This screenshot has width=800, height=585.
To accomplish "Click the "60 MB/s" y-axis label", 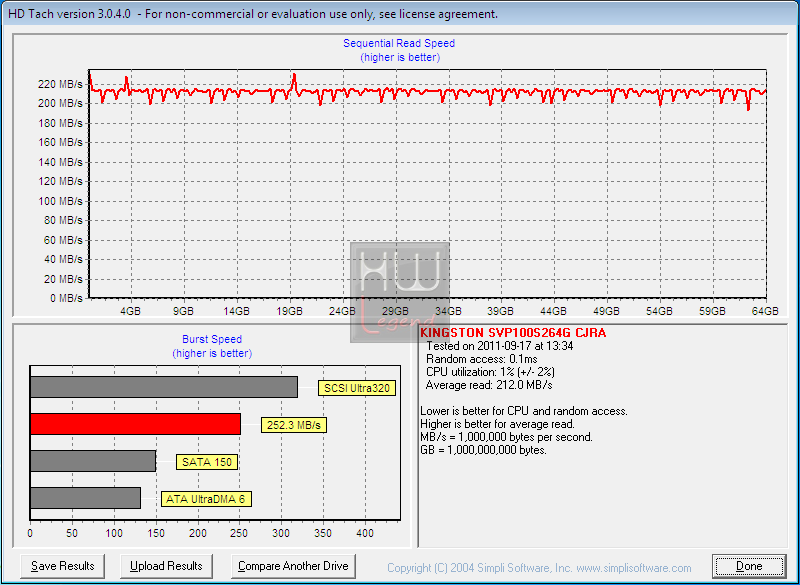I will 63,240.
